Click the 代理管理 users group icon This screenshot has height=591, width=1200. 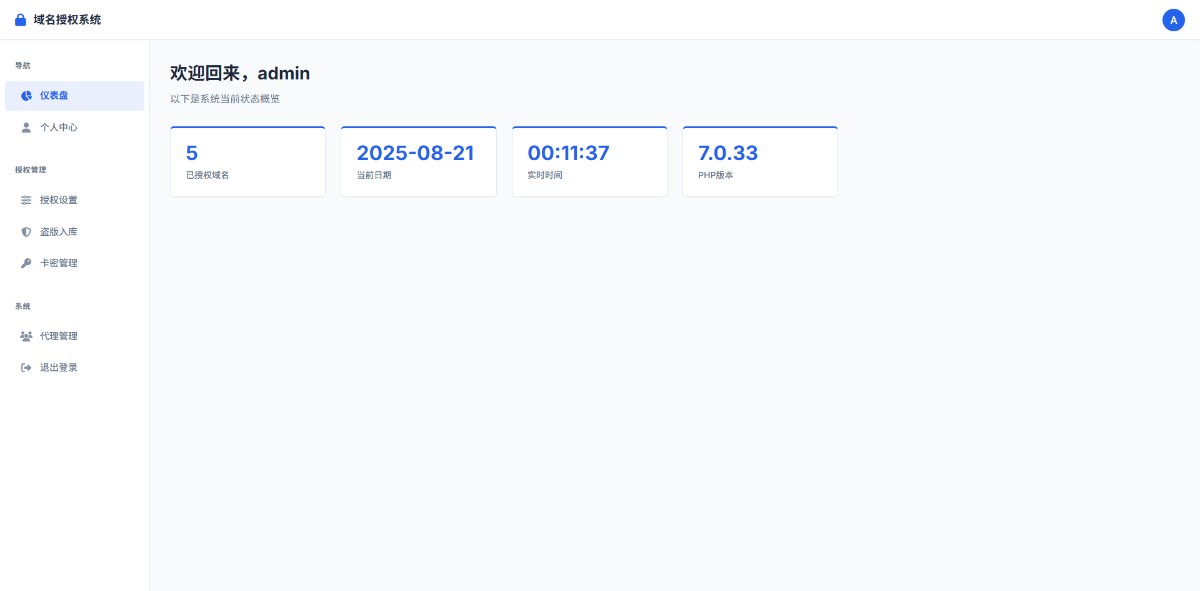click(26, 336)
